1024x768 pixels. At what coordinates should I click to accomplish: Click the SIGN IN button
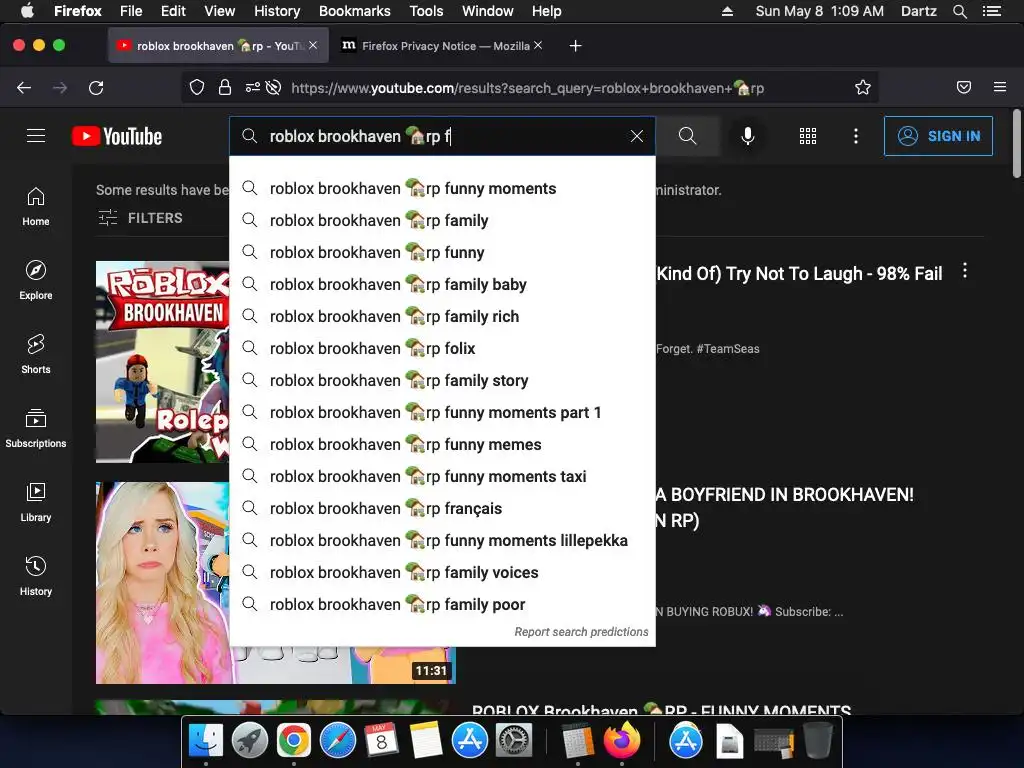click(x=938, y=136)
